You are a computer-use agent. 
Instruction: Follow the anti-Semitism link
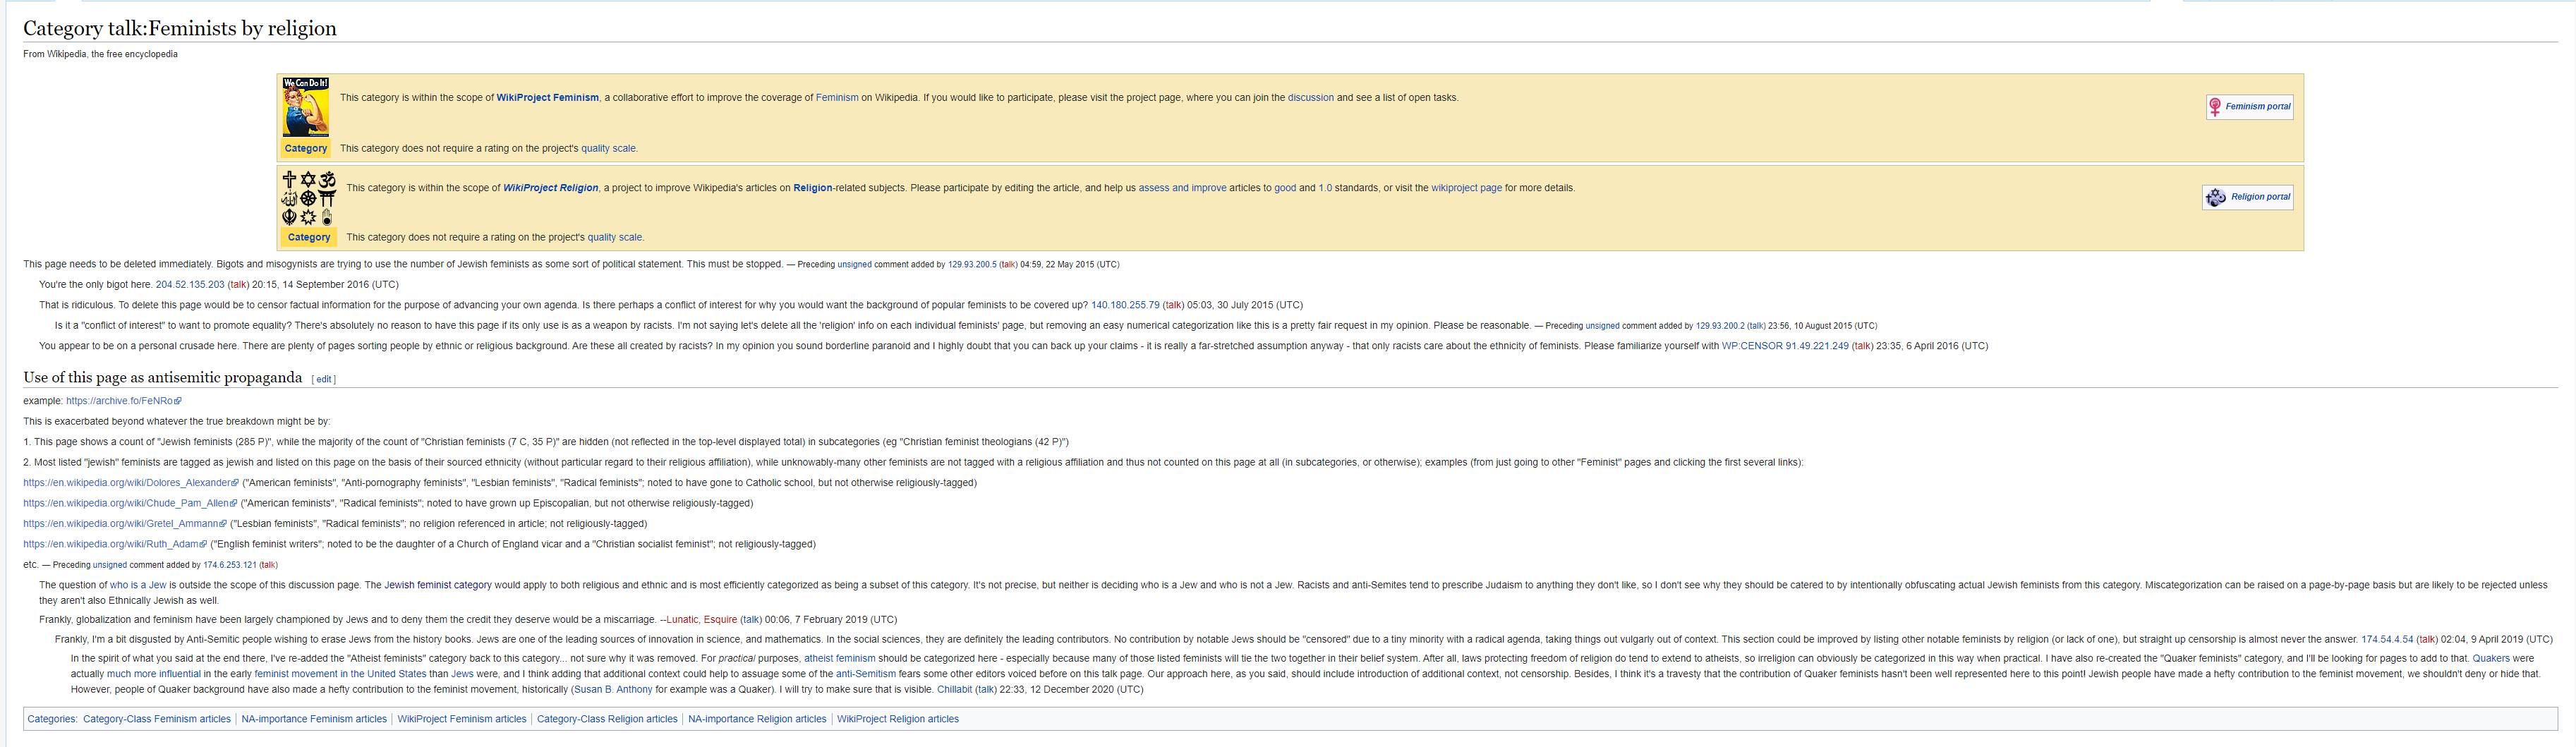(x=866, y=674)
